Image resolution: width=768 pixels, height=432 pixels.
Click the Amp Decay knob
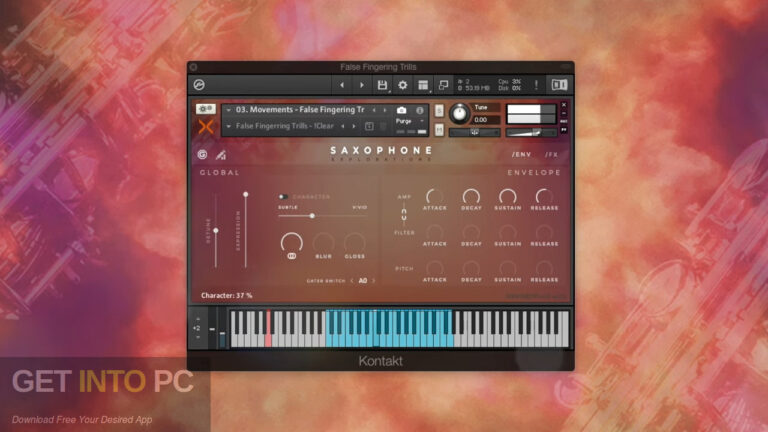click(x=471, y=196)
